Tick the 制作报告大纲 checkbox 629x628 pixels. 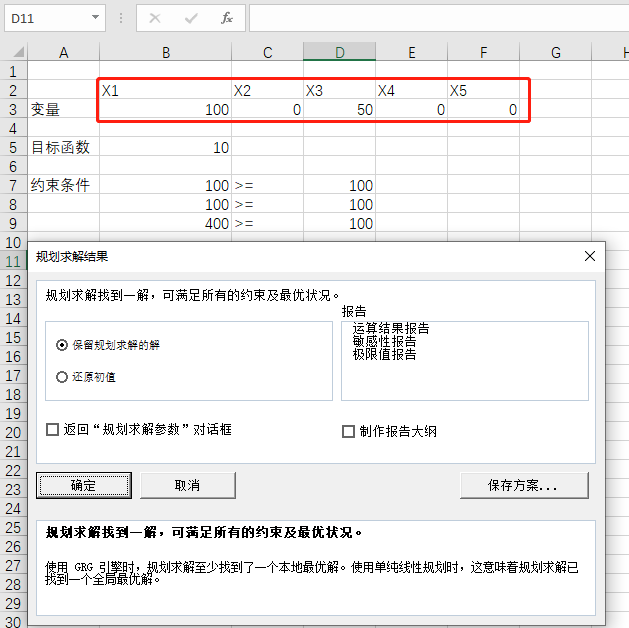click(349, 432)
